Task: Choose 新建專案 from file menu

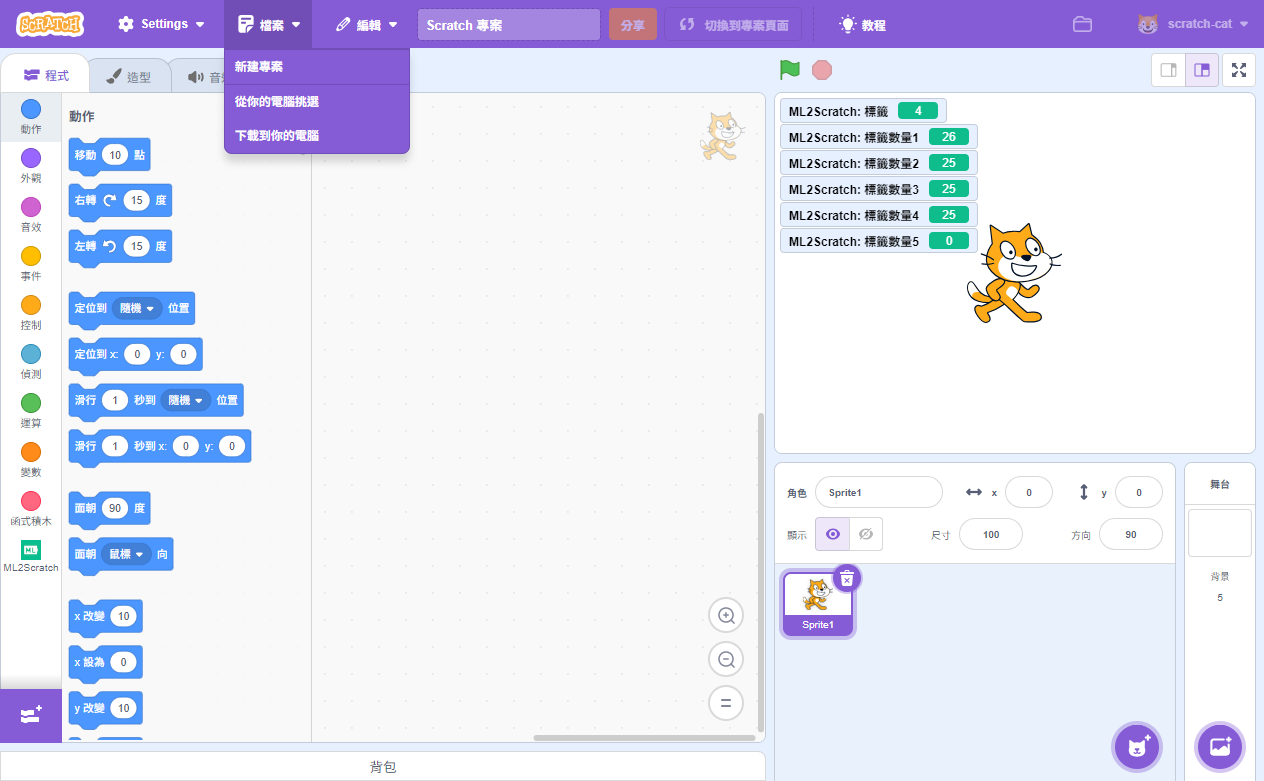Action: 317,67
